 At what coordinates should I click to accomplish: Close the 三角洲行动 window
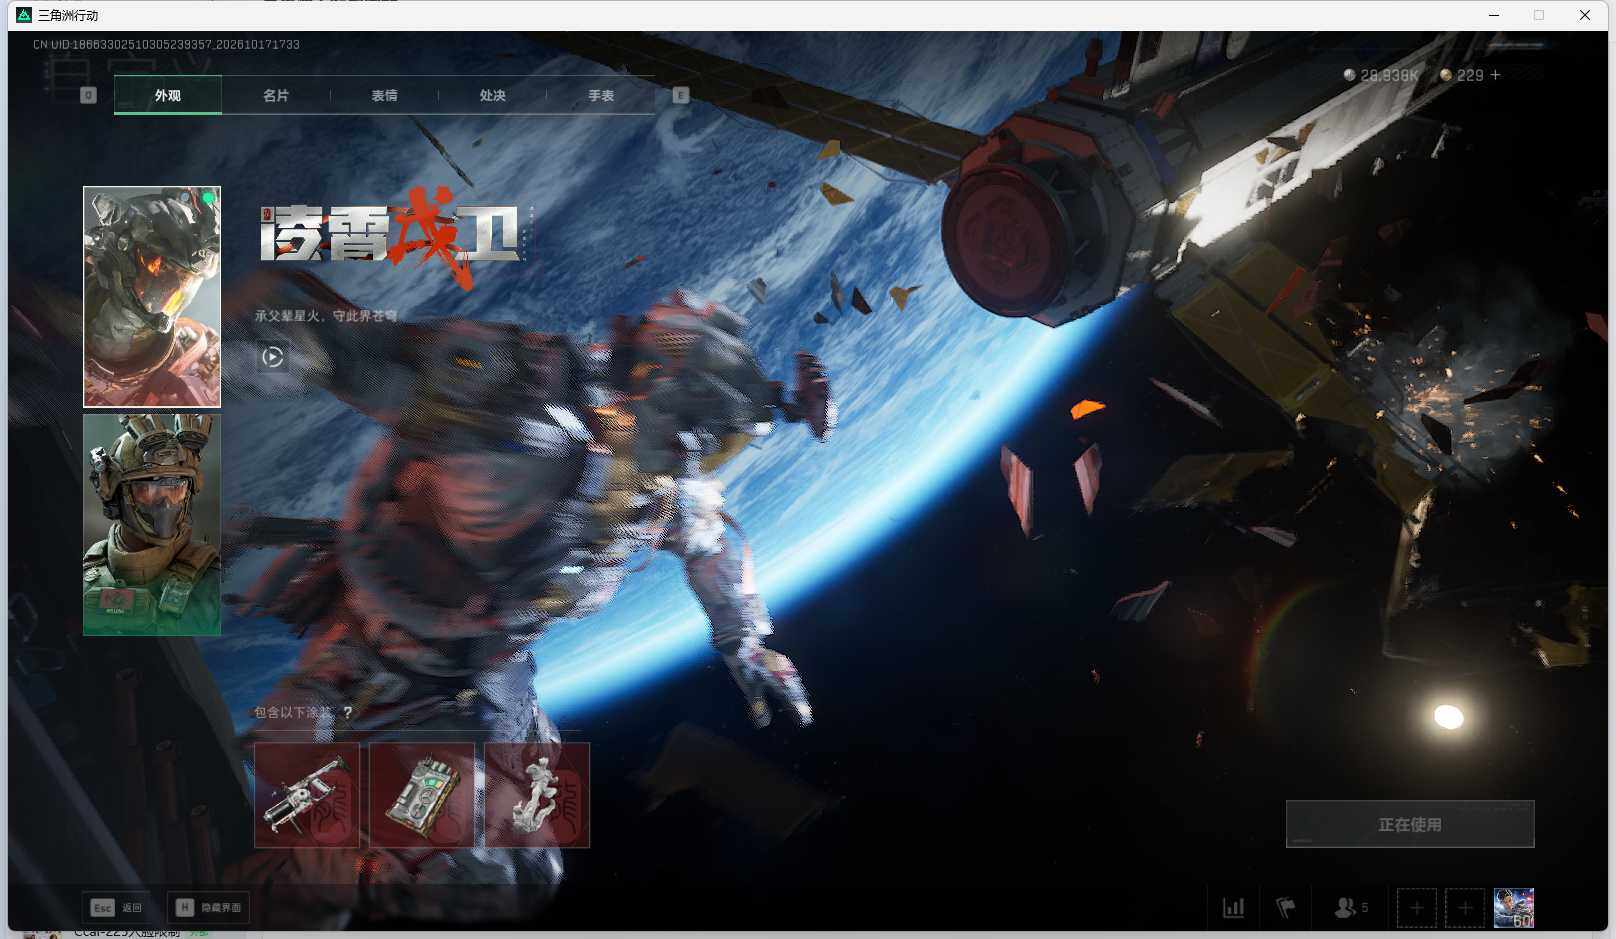coord(1585,15)
